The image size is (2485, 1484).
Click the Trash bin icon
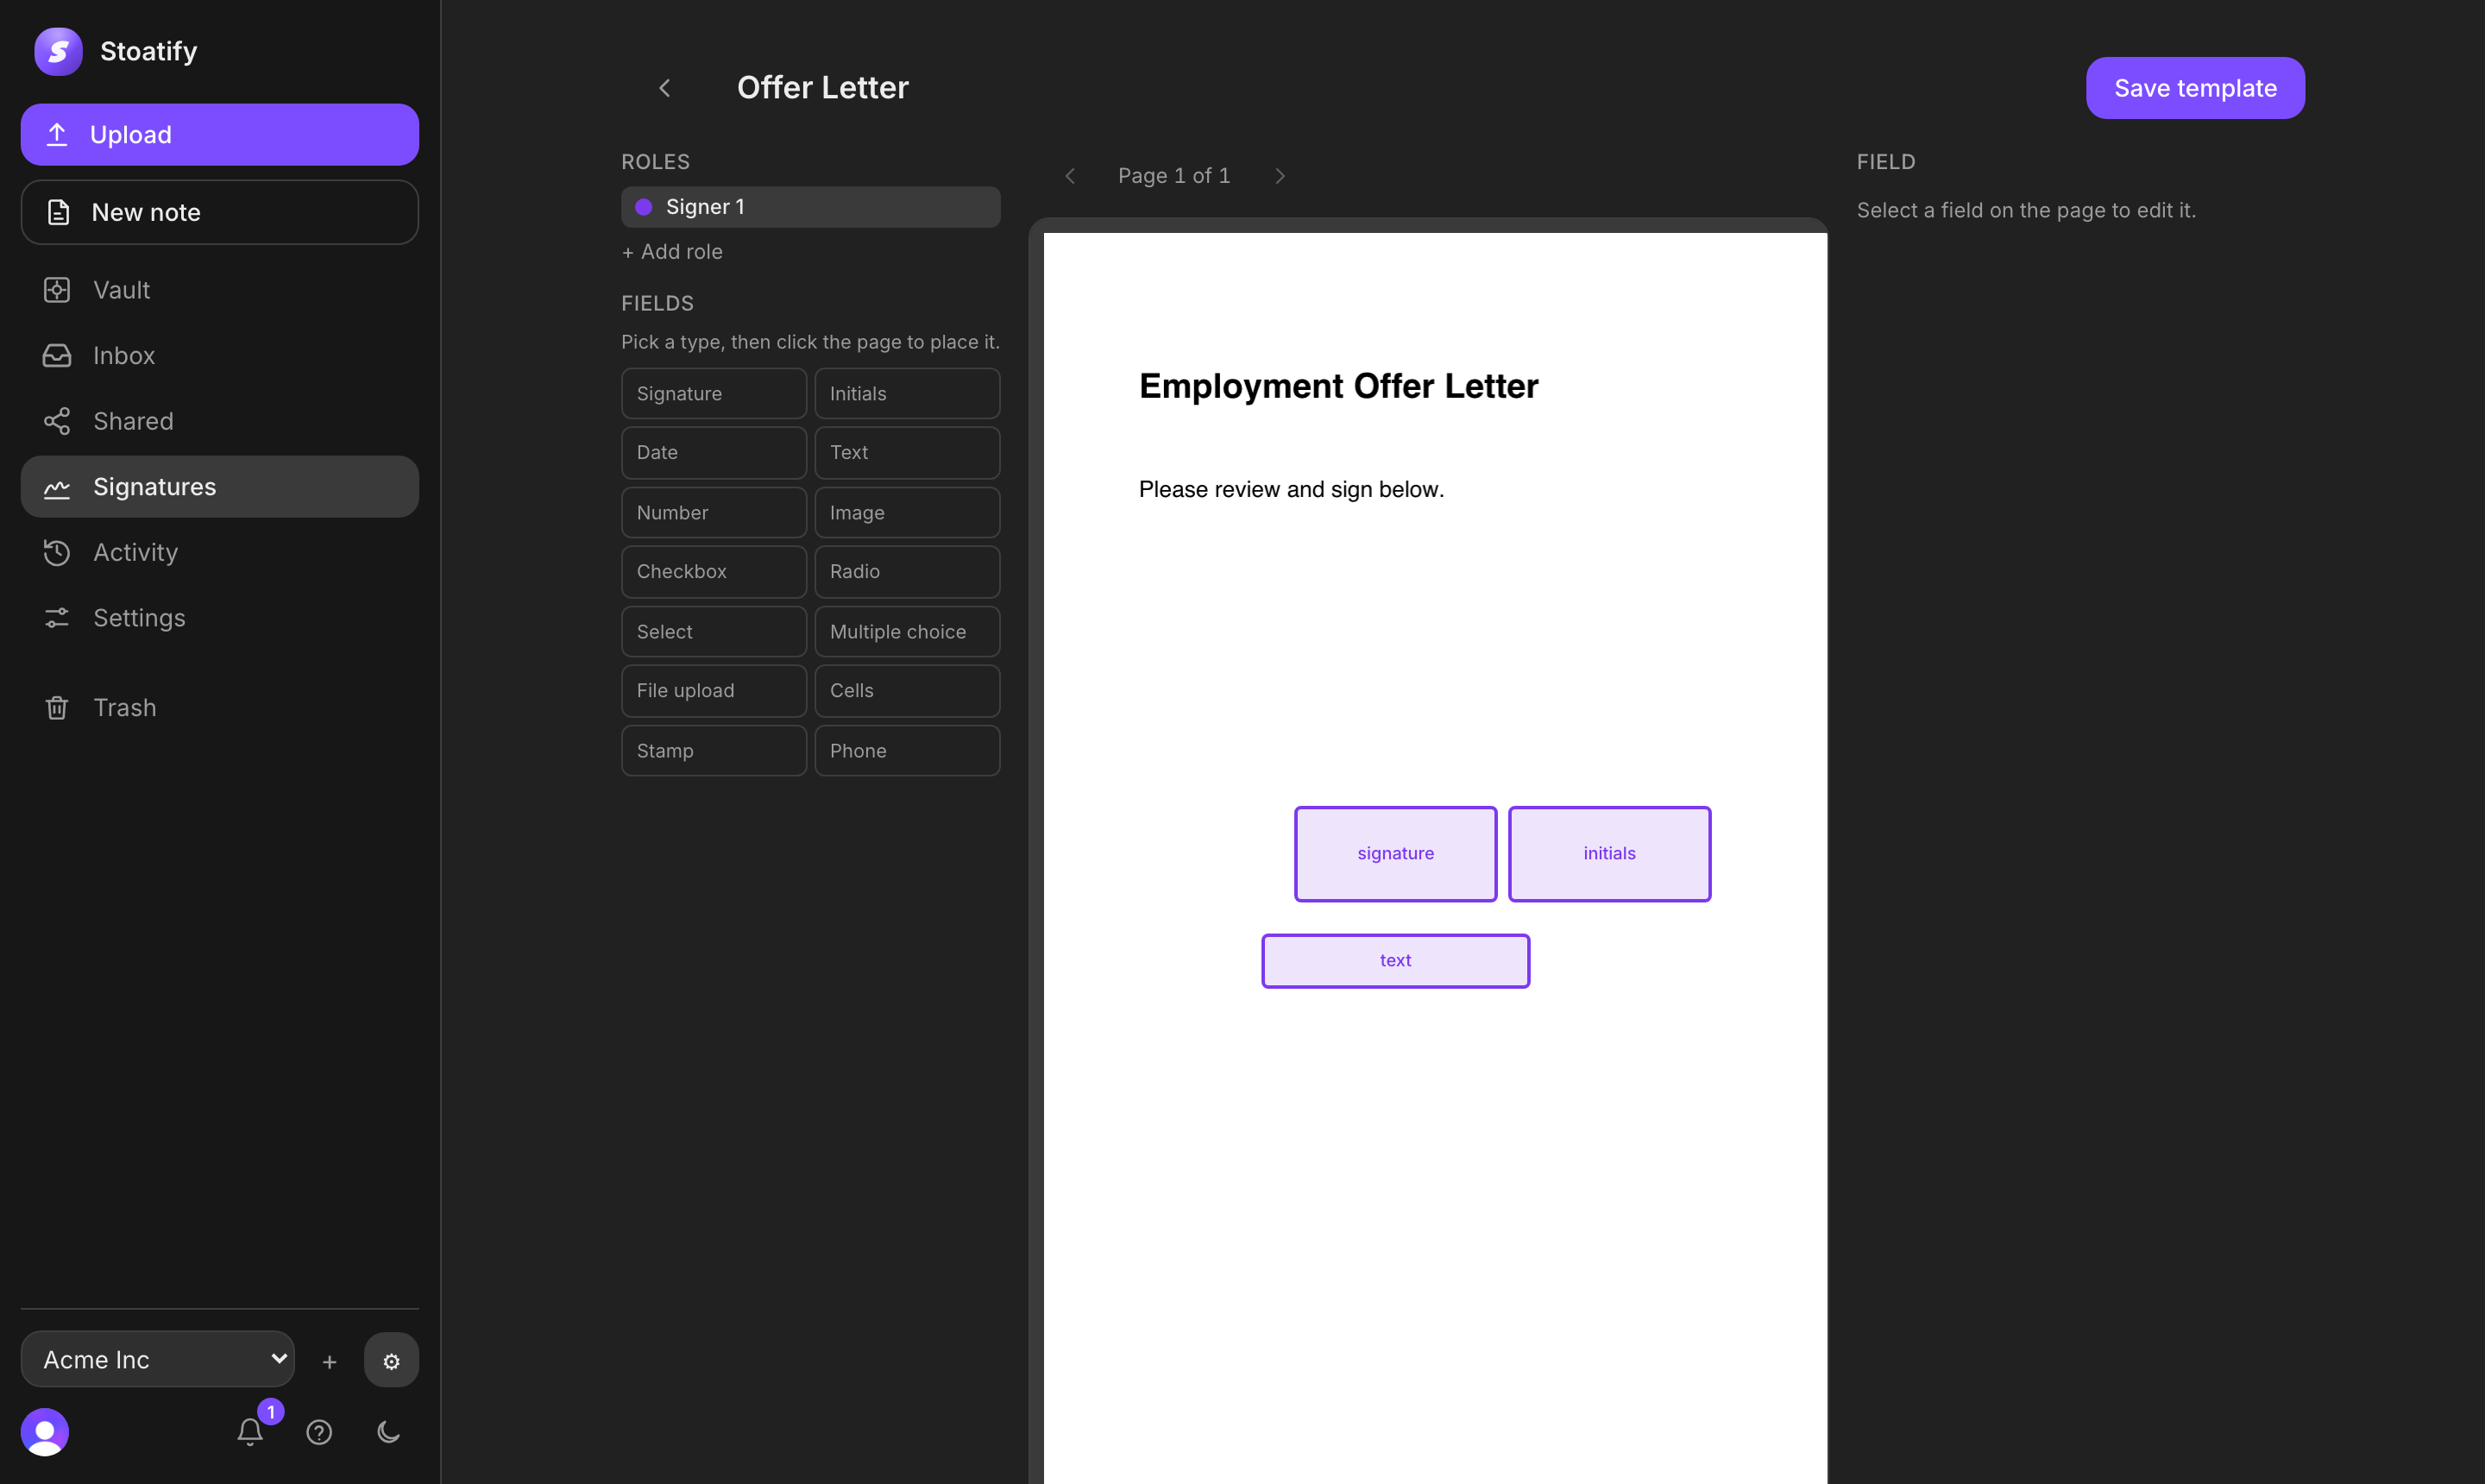point(57,708)
